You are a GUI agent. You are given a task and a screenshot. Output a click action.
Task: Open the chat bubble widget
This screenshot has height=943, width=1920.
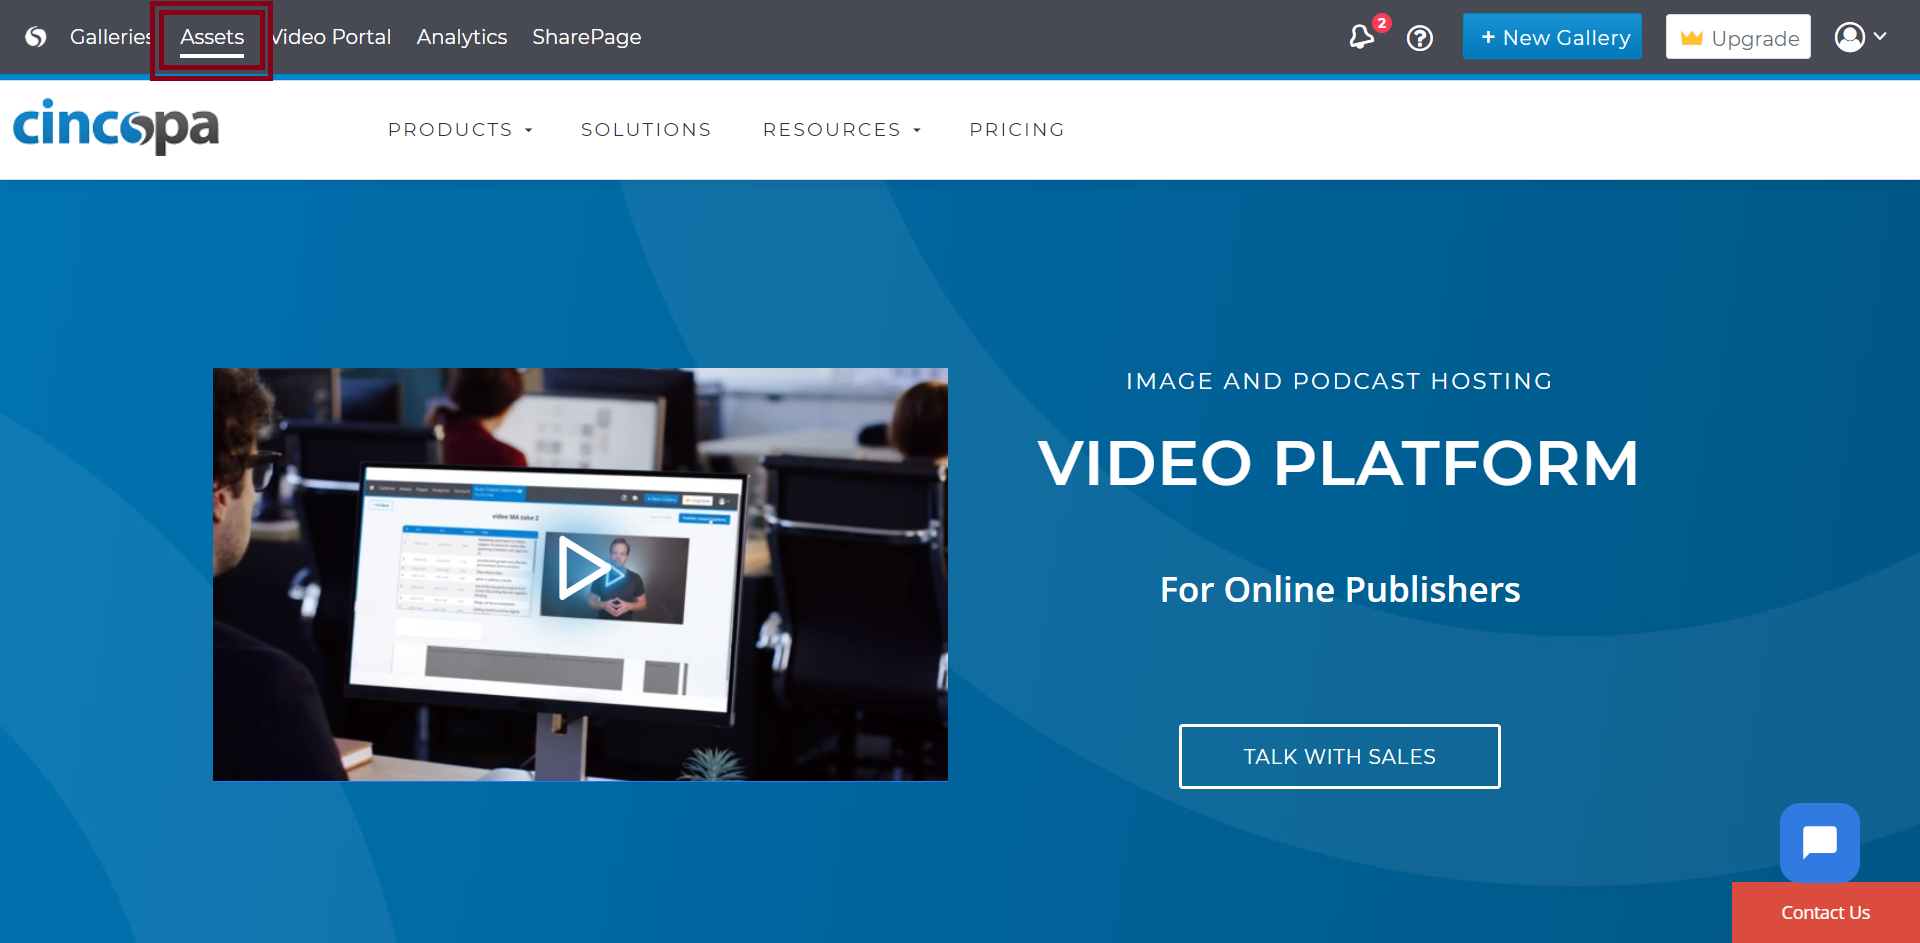point(1819,842)
